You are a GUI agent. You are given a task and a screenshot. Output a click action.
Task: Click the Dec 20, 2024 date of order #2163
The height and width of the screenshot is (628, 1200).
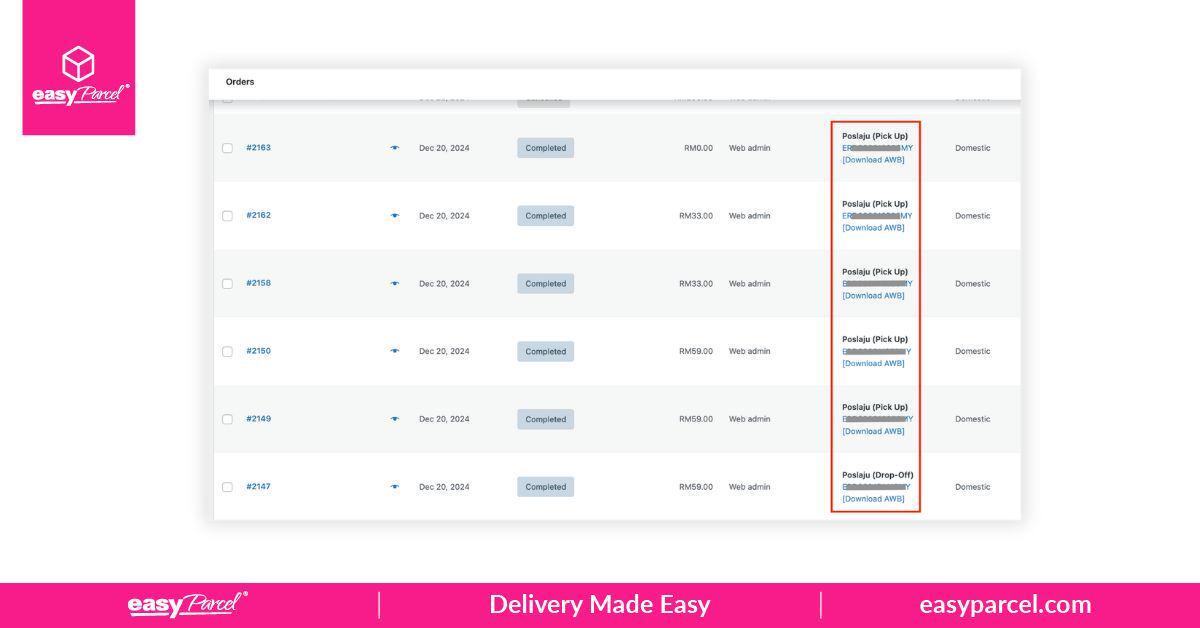[444, 148]
